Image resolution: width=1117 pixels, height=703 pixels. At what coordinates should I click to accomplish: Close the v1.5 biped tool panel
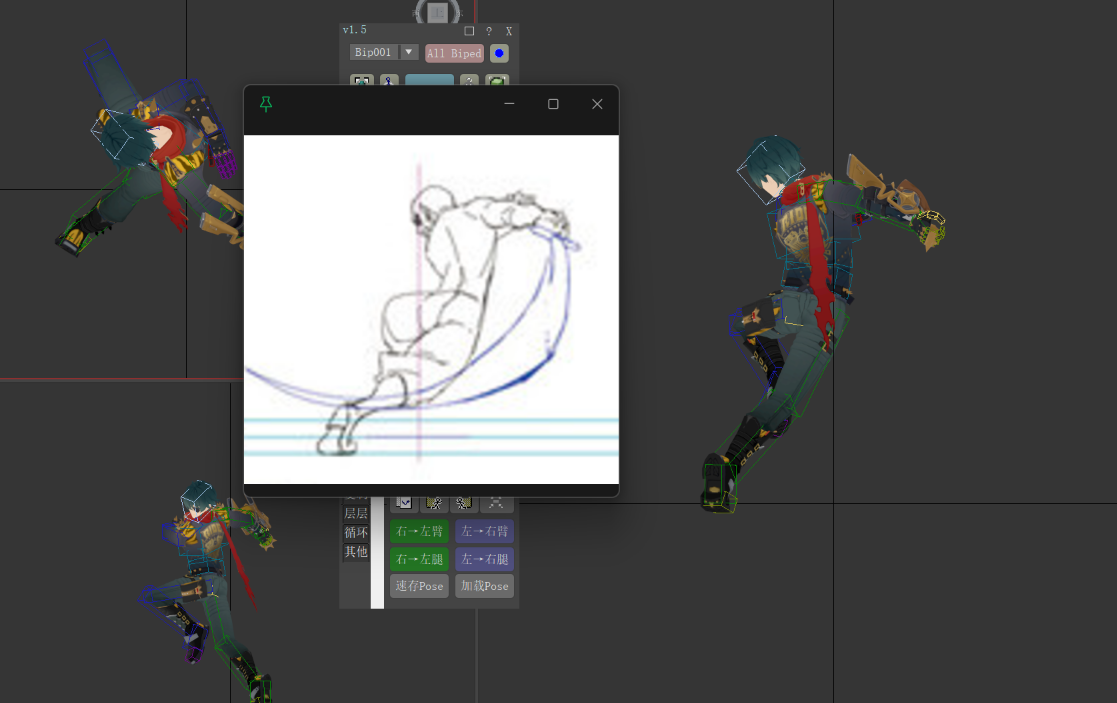tap(509, 31)
